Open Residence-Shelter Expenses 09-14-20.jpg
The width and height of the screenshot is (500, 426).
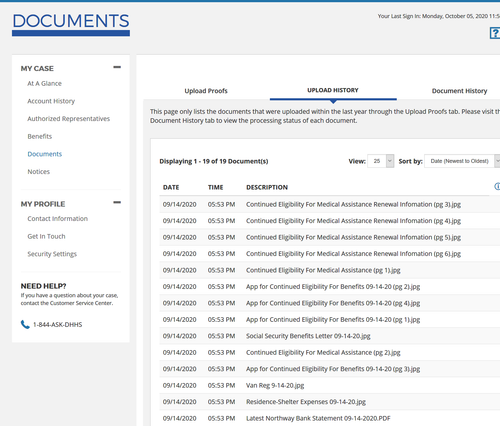[306, 402]
